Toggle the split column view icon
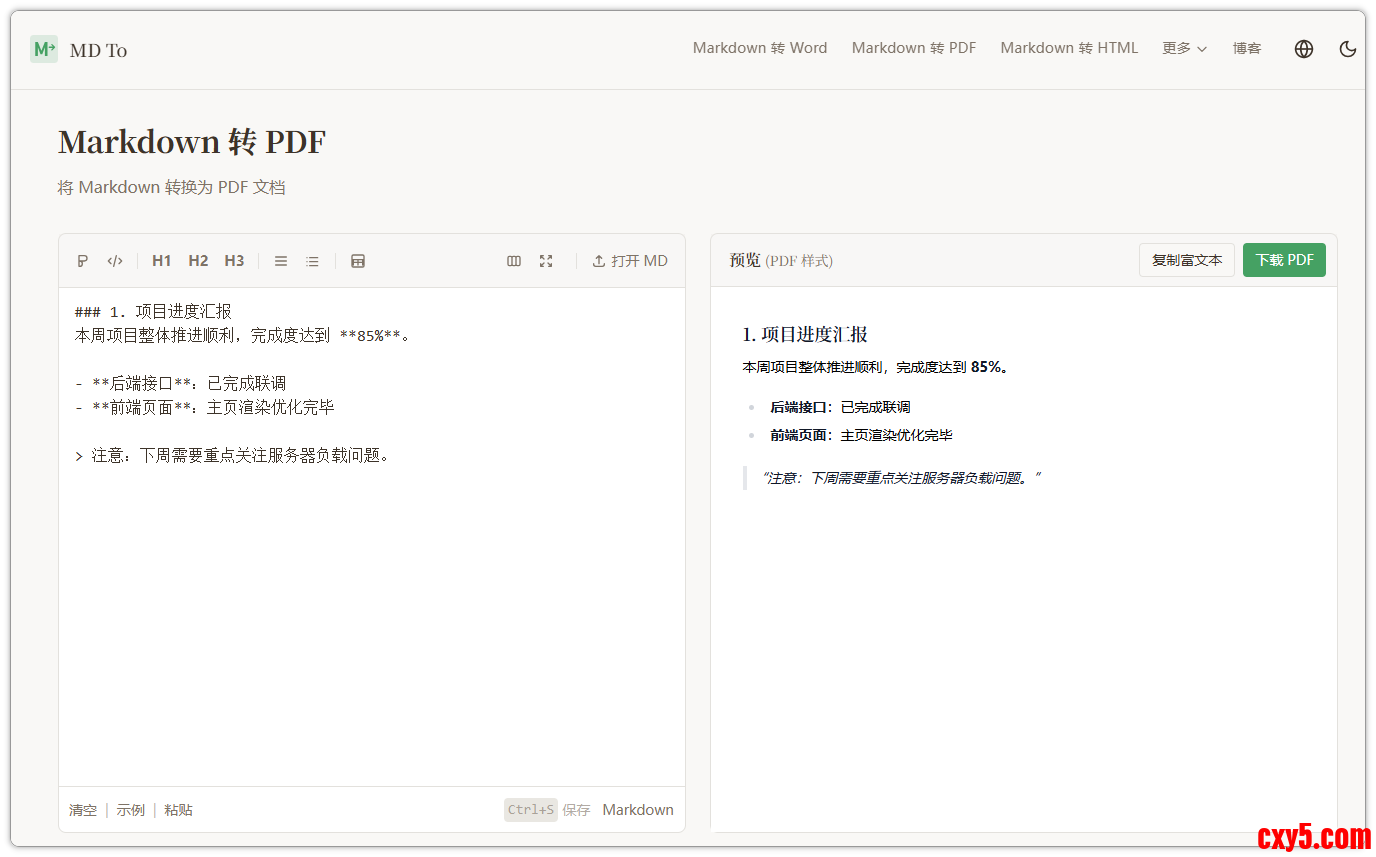 (514, 261)
